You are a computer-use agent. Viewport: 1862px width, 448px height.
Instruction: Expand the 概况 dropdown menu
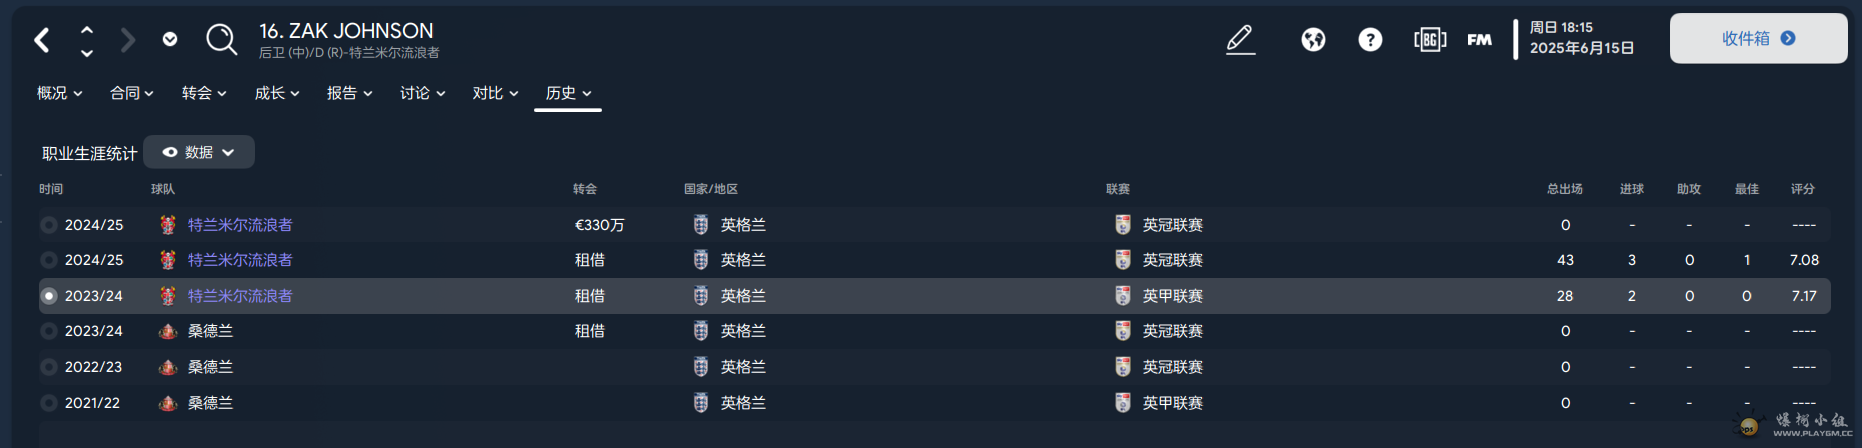(59, 93)
